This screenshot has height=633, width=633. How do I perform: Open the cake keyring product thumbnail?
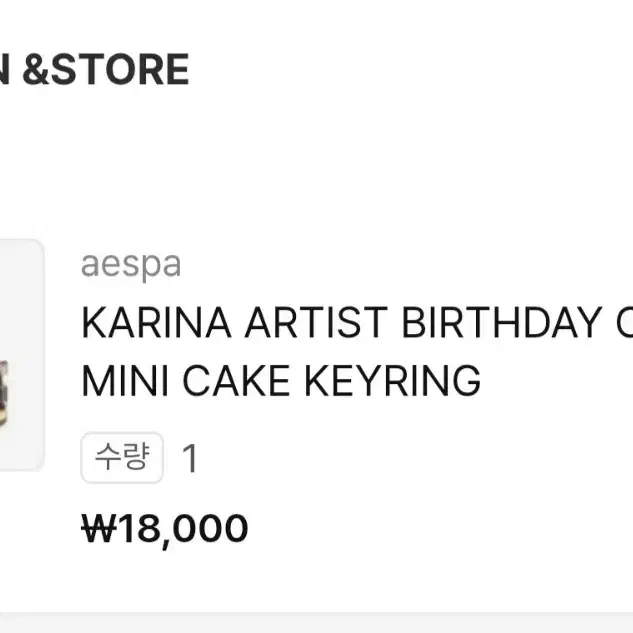[22, 355]
